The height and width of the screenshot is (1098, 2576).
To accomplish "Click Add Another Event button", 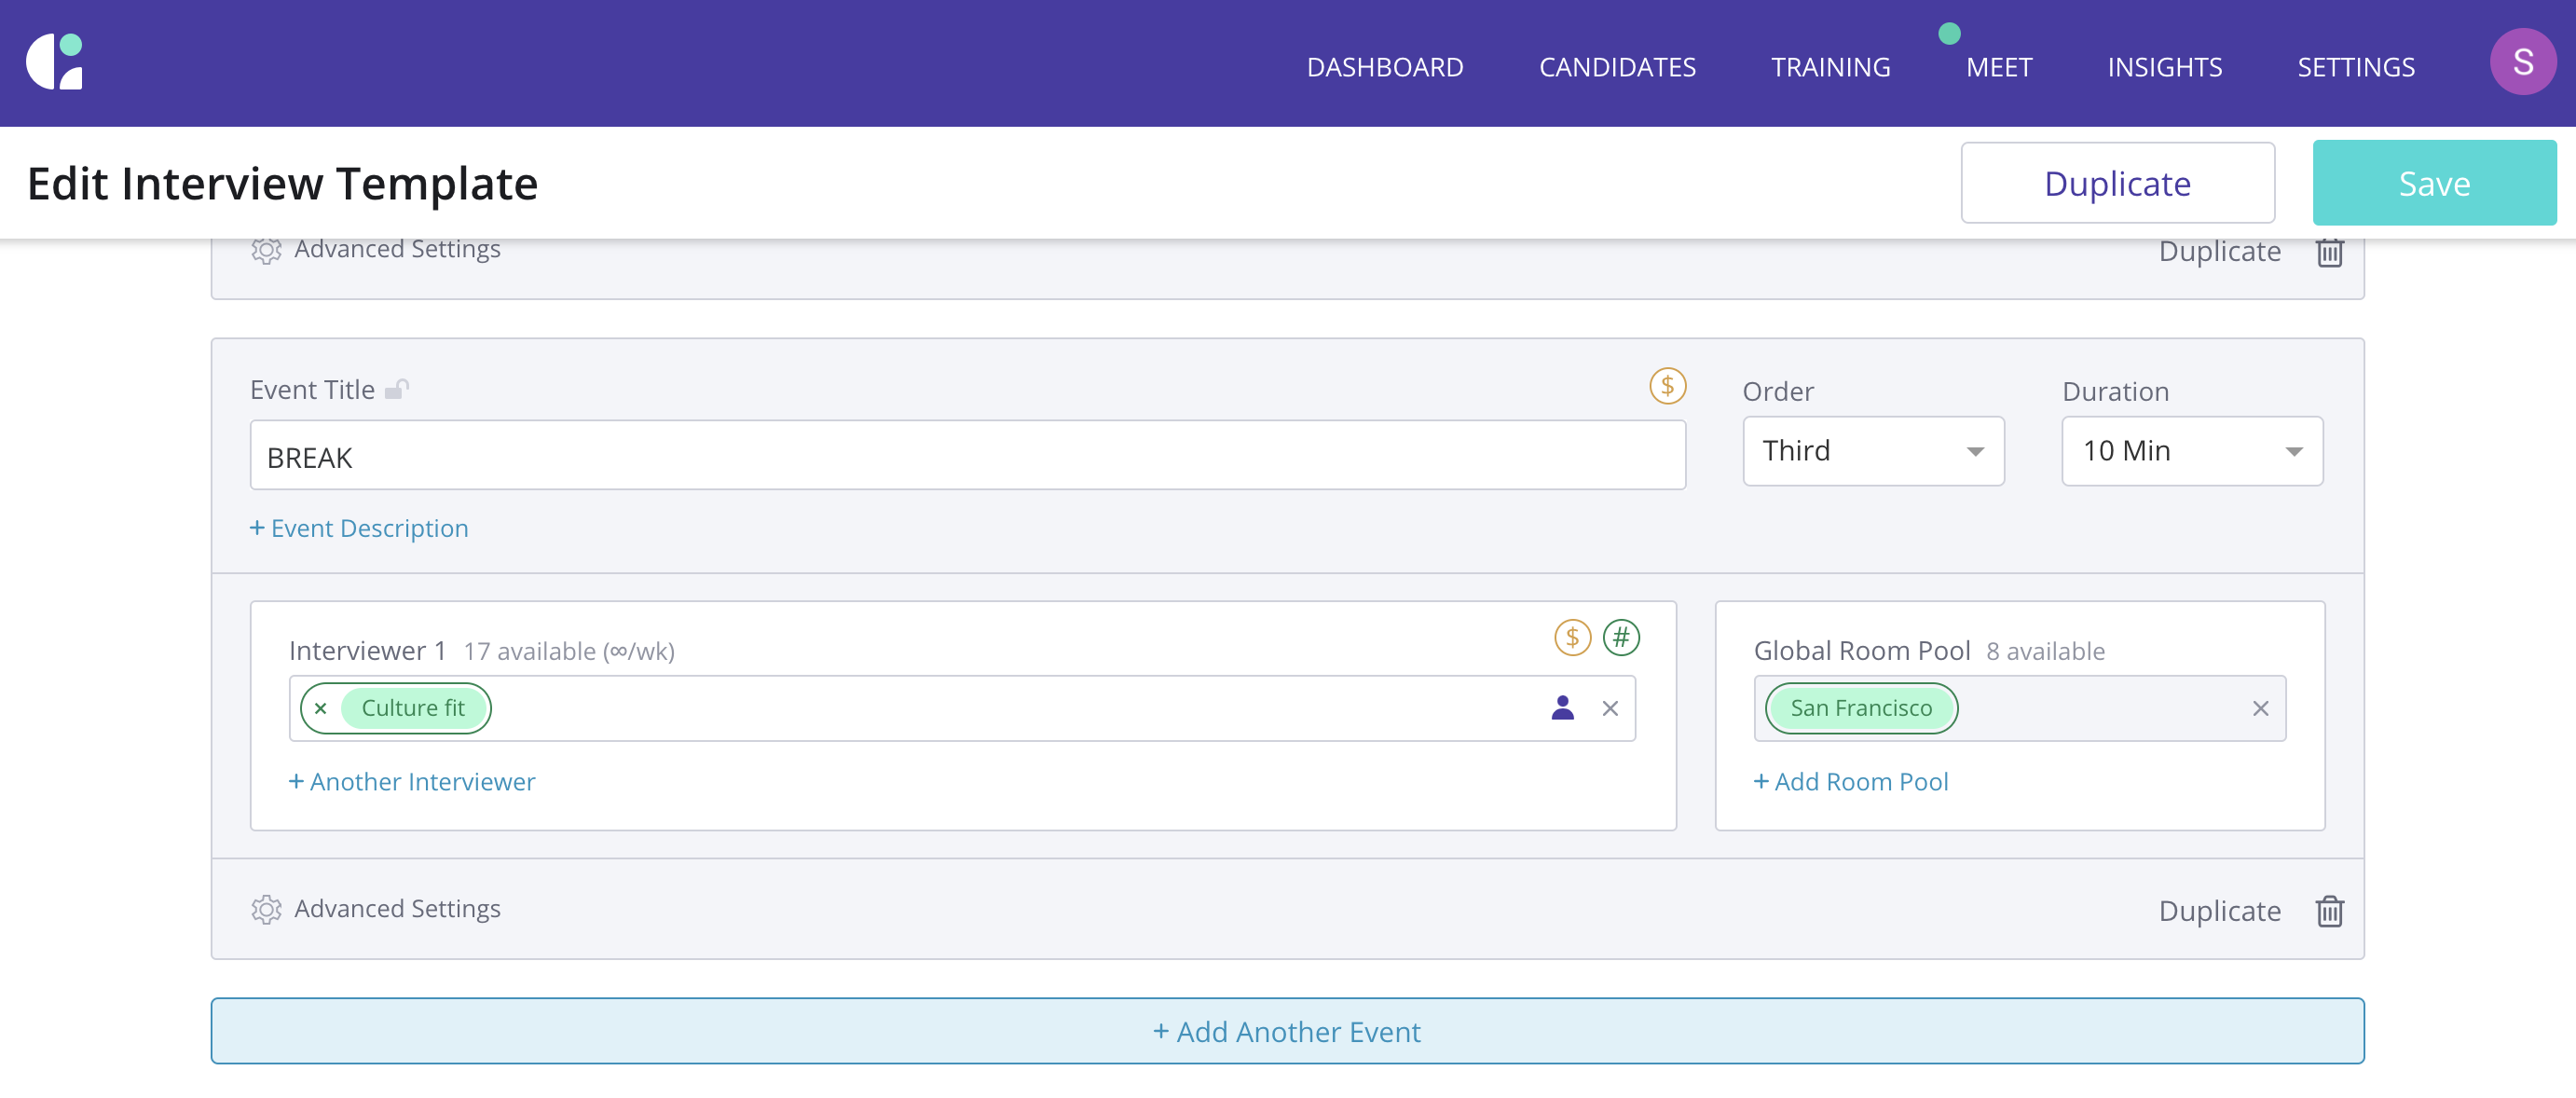I will pos(1287,1031).
